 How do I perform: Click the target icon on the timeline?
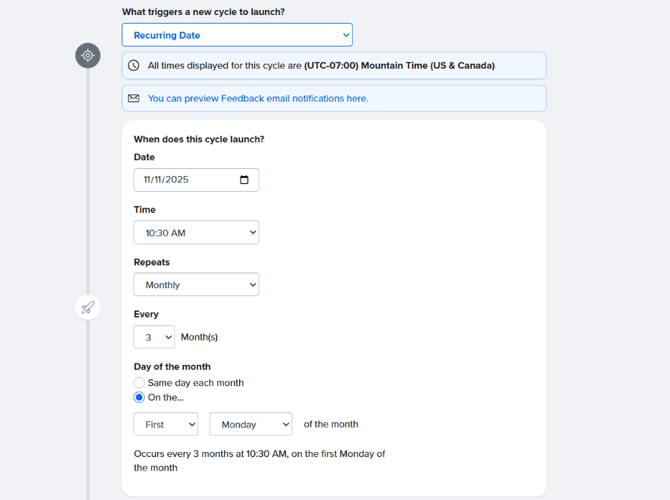pyautogui.click(x=88, y=56)
